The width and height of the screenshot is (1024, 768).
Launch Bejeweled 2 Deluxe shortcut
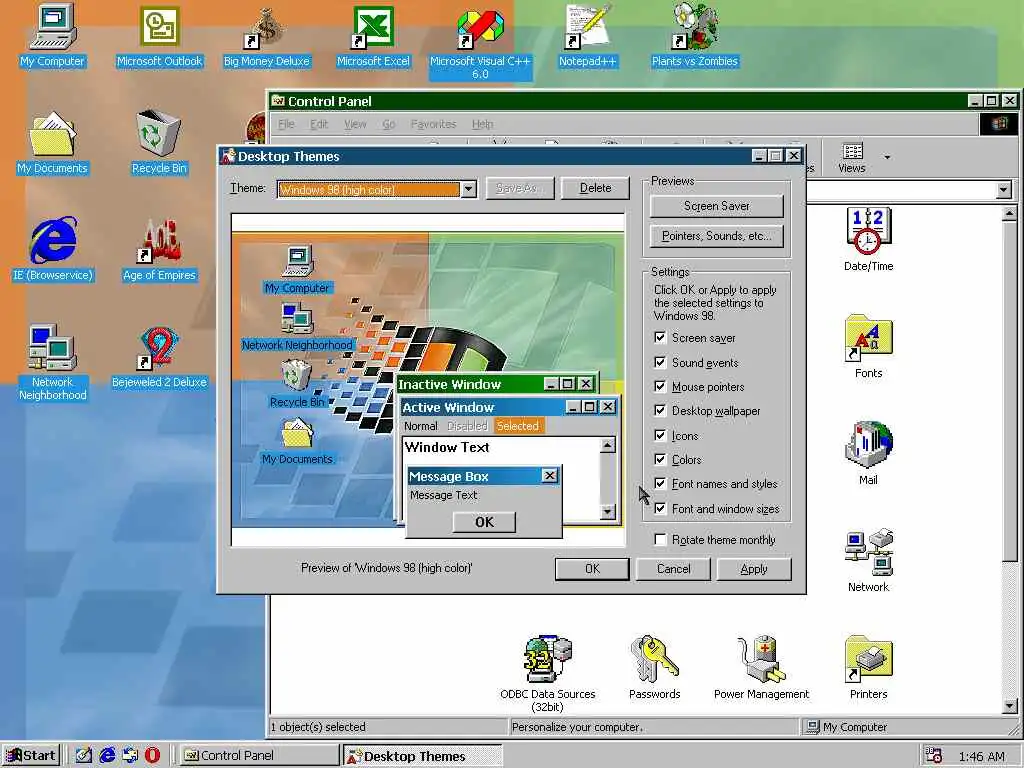(x=159, y=357)
